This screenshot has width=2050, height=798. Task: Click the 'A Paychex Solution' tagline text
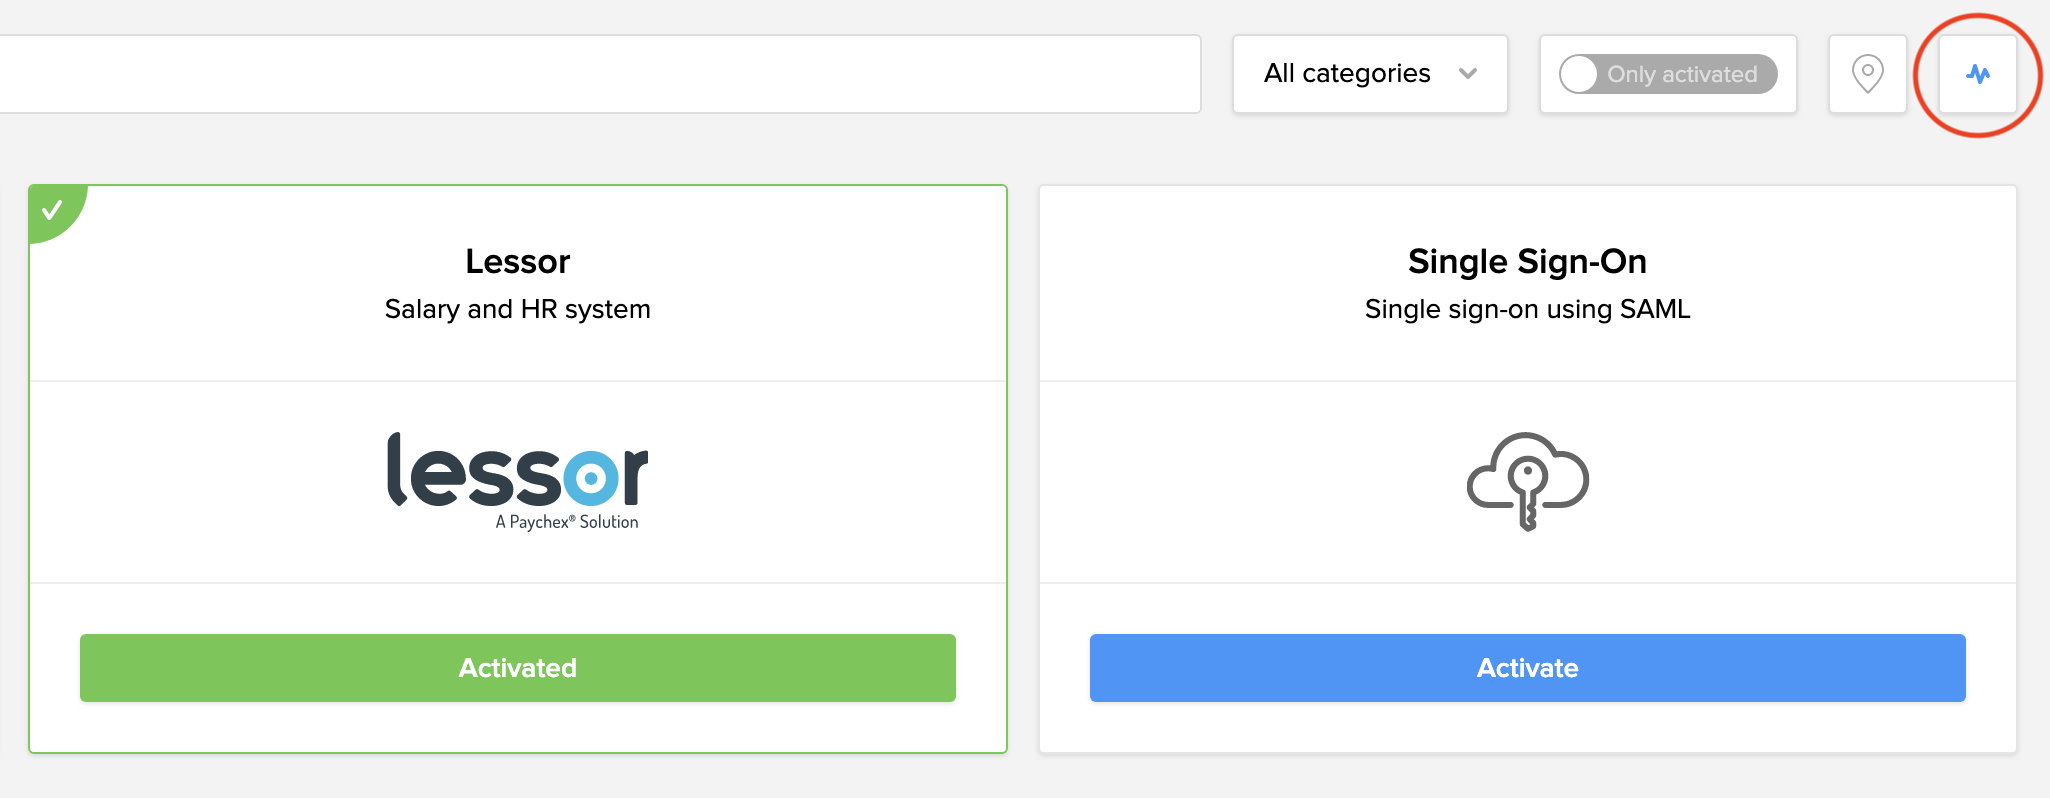(x=567, y=522)
